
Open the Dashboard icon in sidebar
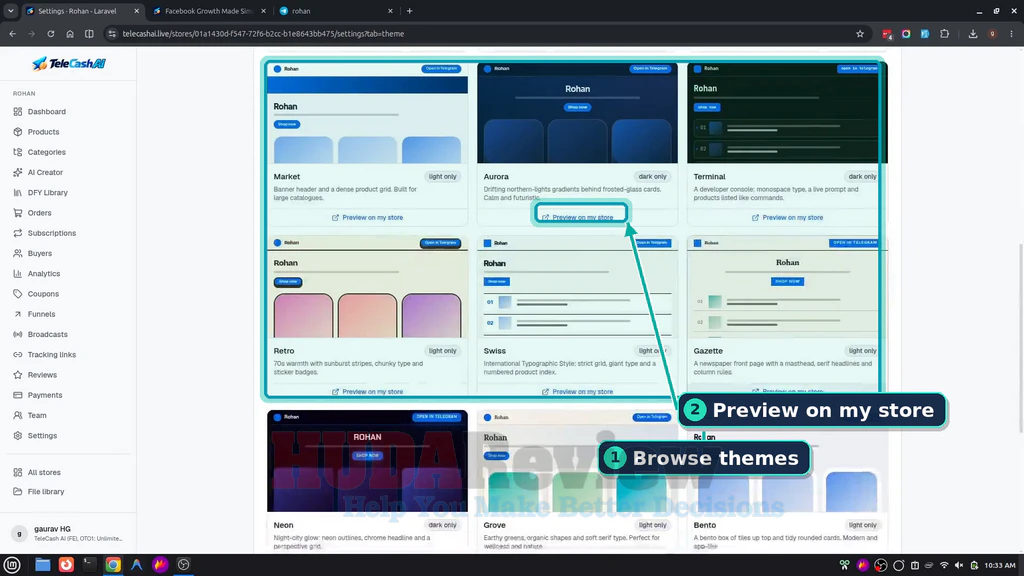coord(18,112)
